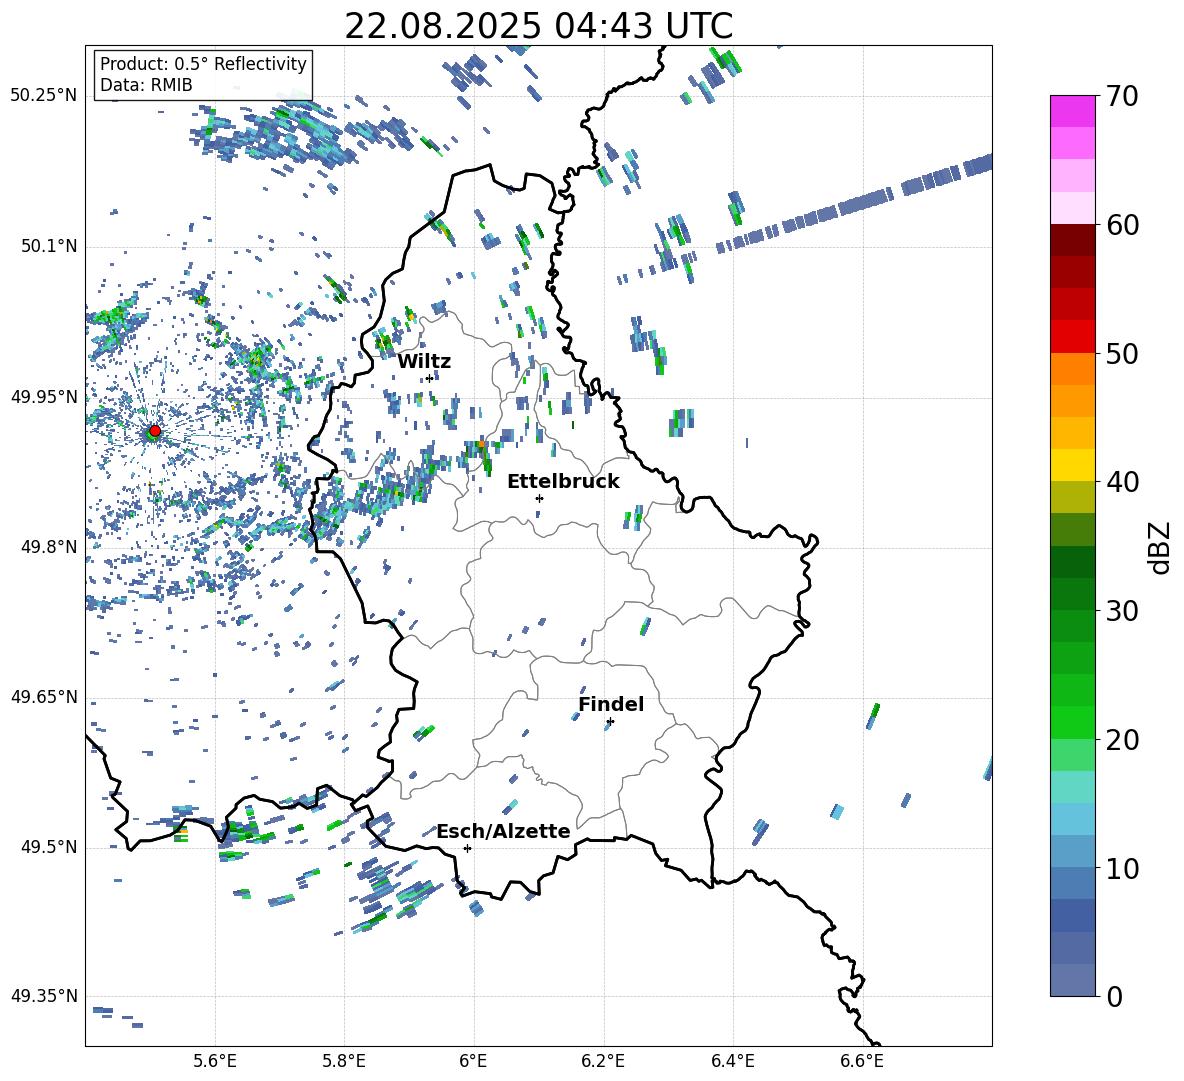This screenshot has height=1081, width=1184.
Task: Click the bright red colorbar segment above 50
Action: (1072, 337)
